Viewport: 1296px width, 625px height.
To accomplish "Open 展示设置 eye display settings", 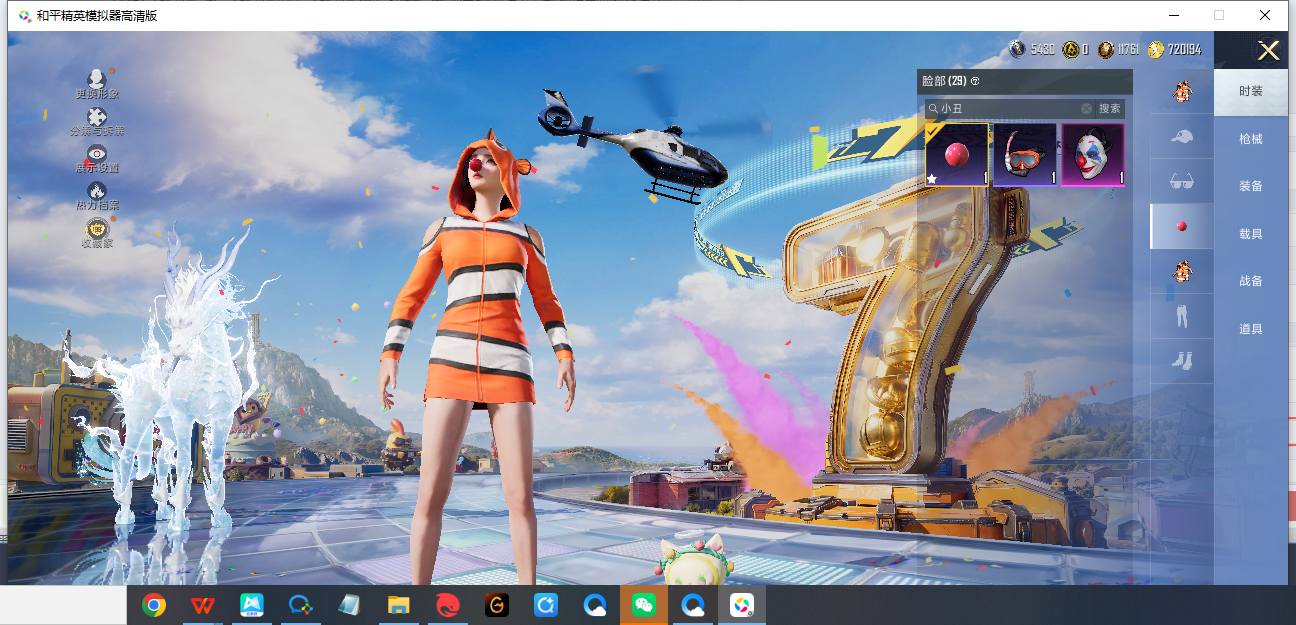I will [97, 154].
